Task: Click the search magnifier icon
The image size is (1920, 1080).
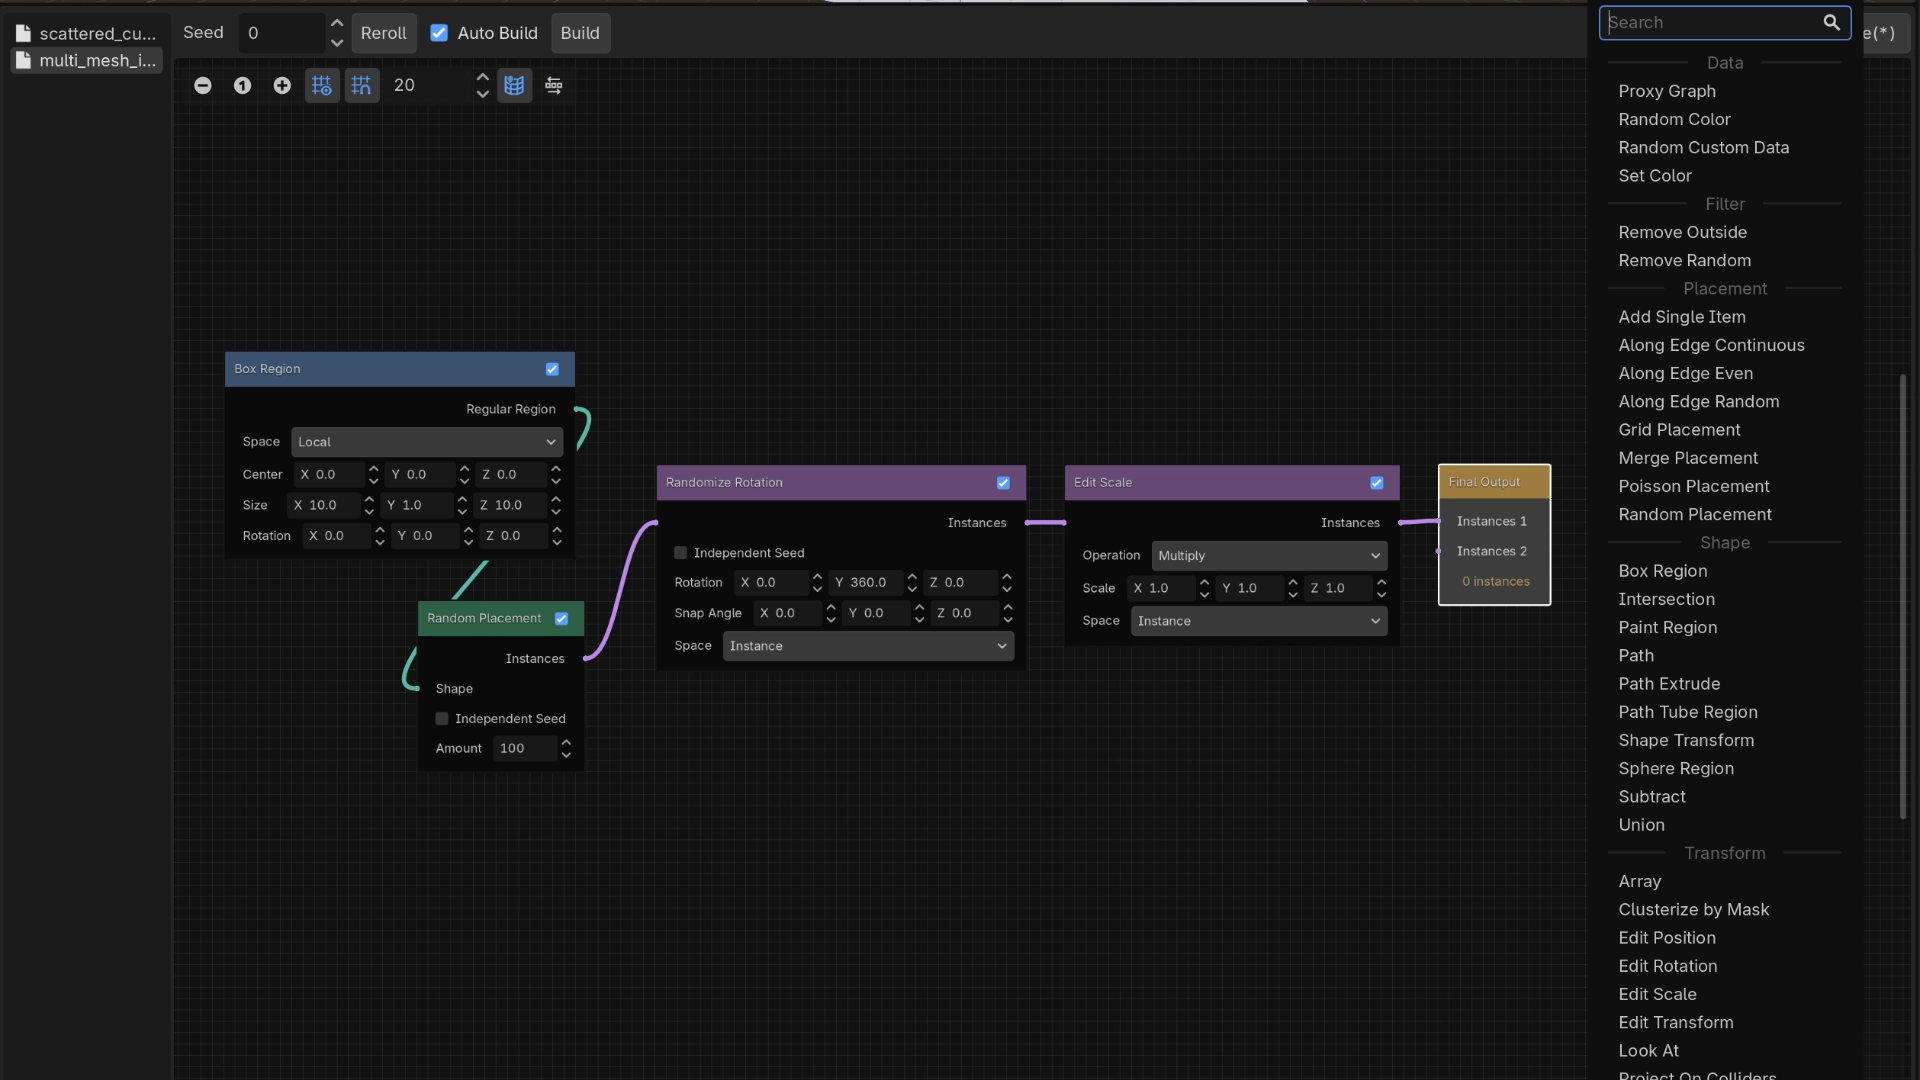Action: (1831, 22)
